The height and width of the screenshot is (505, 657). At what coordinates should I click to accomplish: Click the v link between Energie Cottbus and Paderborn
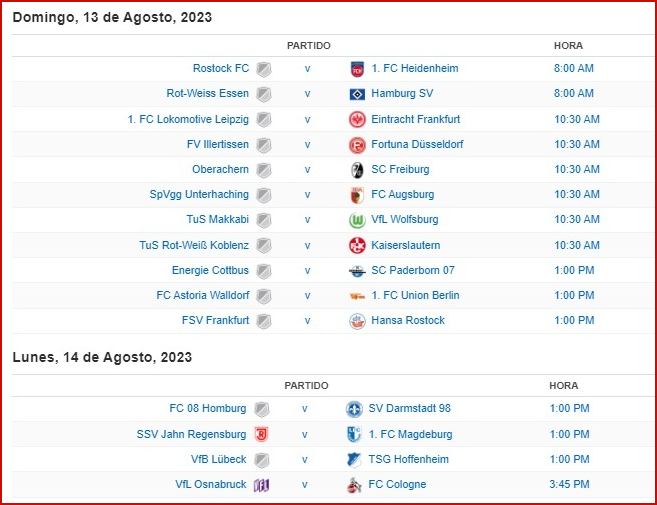tap(308, 270)
